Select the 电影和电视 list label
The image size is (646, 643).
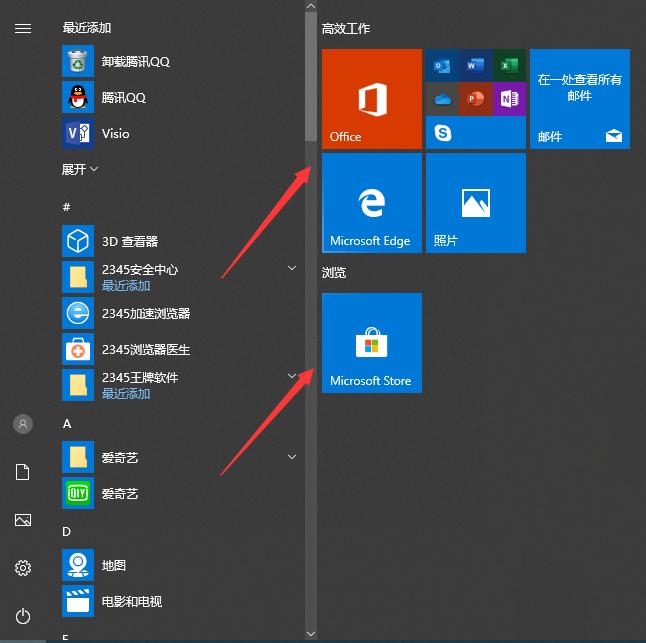click(x=132, y=601)
